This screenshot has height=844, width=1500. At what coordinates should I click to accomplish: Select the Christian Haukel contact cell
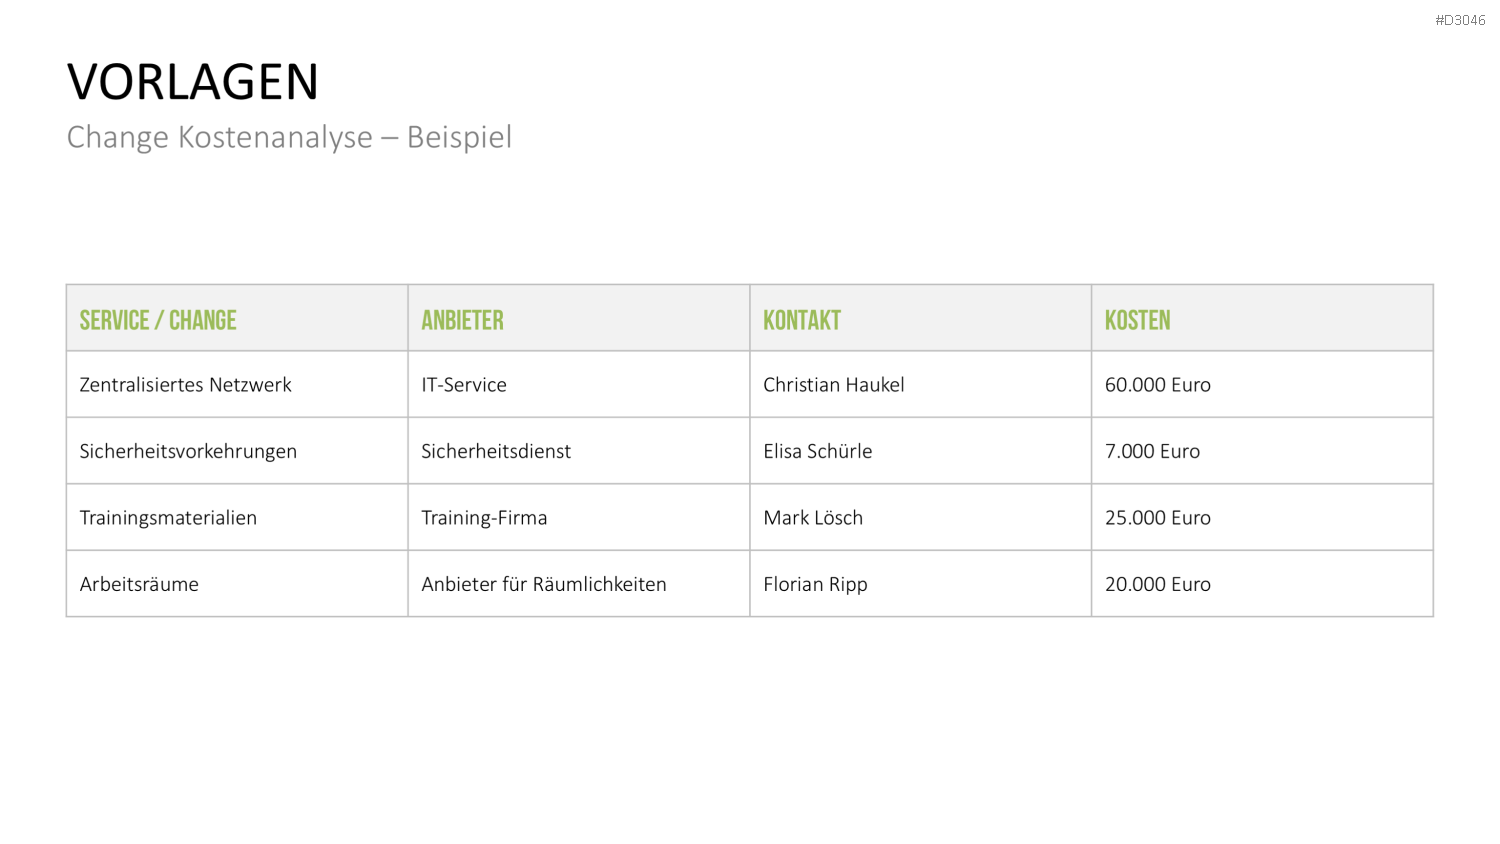pyautogui.click(x=921, y=384)
